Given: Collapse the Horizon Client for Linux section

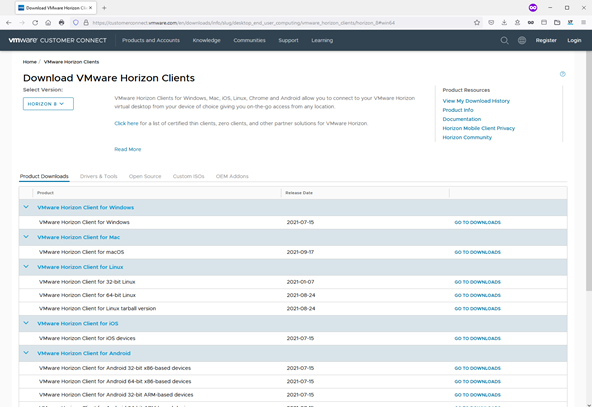Looking at the screenshot, I should coord(26,267).
